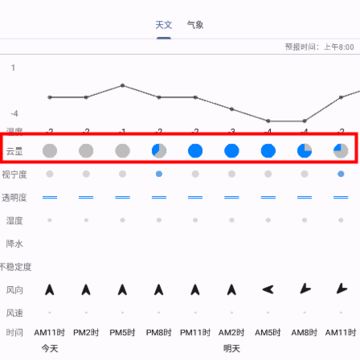
Task: Tap the 湿度 dot at PM8时
Action: click(x=159, y=220)
